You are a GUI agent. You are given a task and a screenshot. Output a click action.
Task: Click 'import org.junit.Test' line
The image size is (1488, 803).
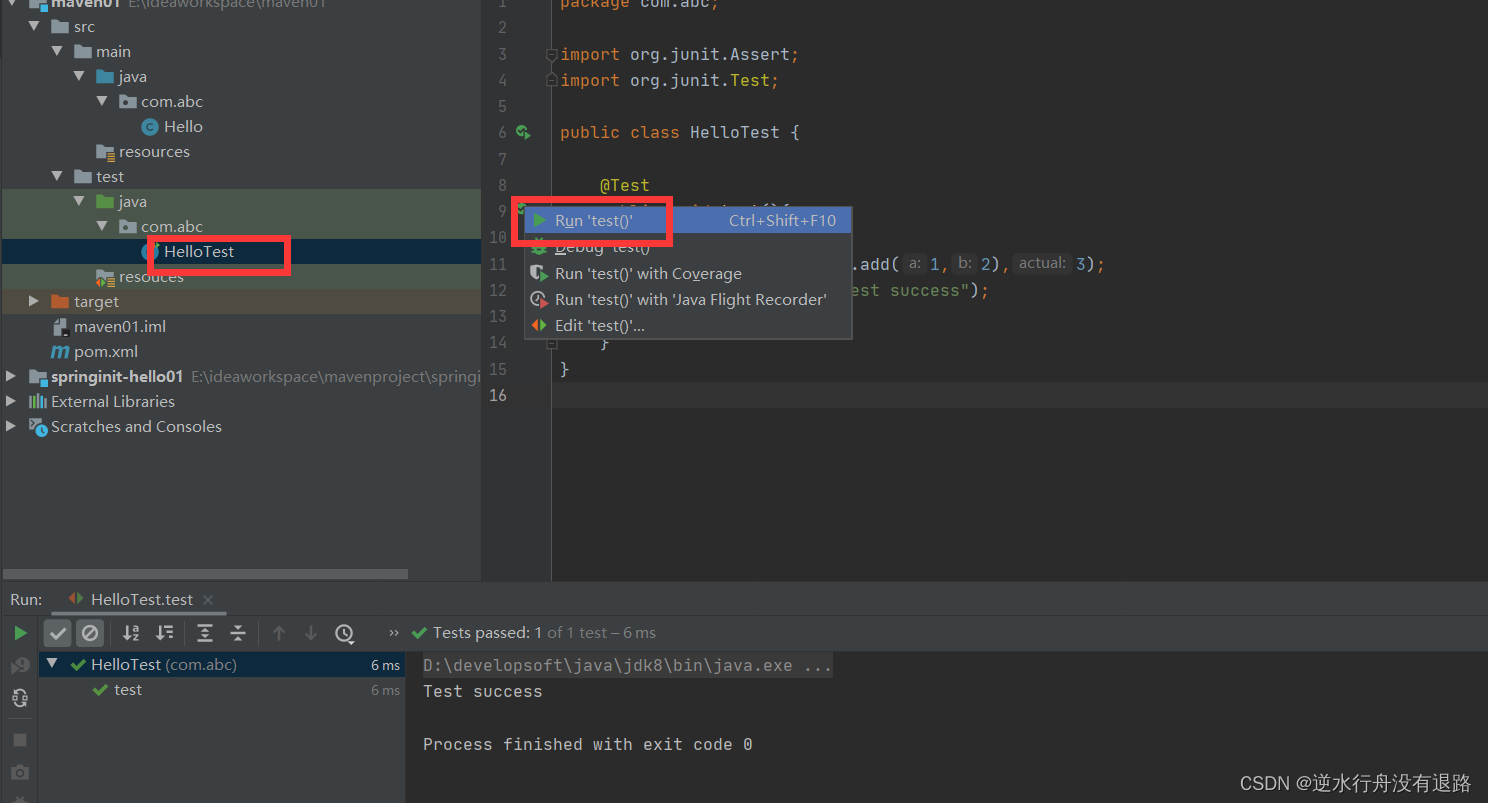click(x=669, y=81)
